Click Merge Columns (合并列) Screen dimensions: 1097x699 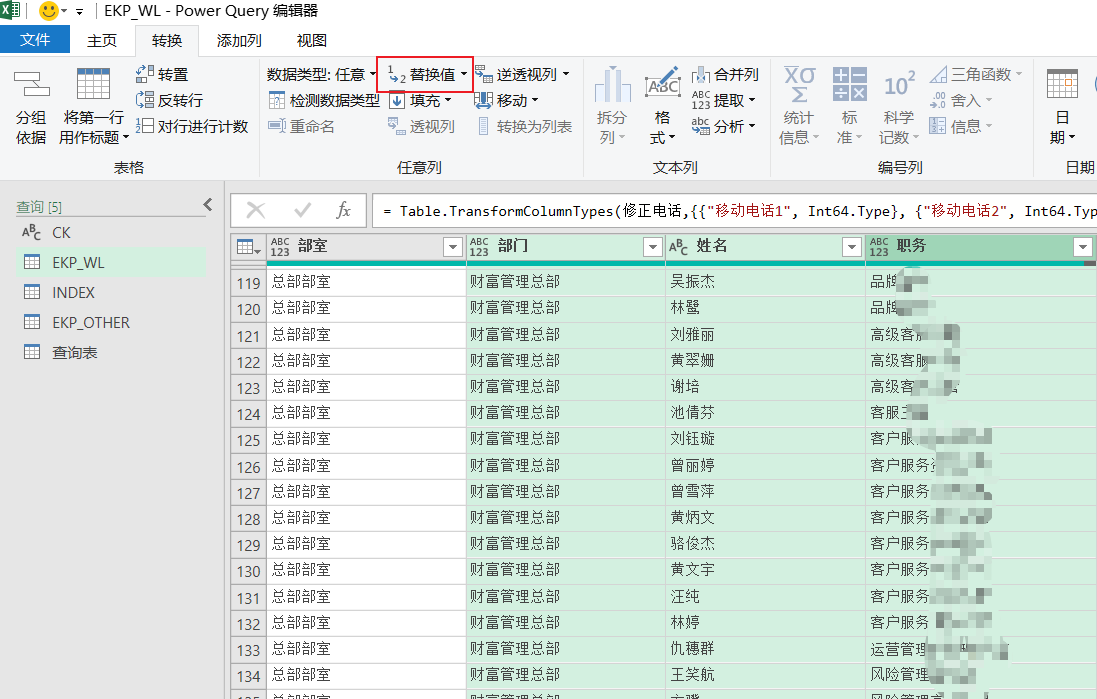click(x=725, y=74)
